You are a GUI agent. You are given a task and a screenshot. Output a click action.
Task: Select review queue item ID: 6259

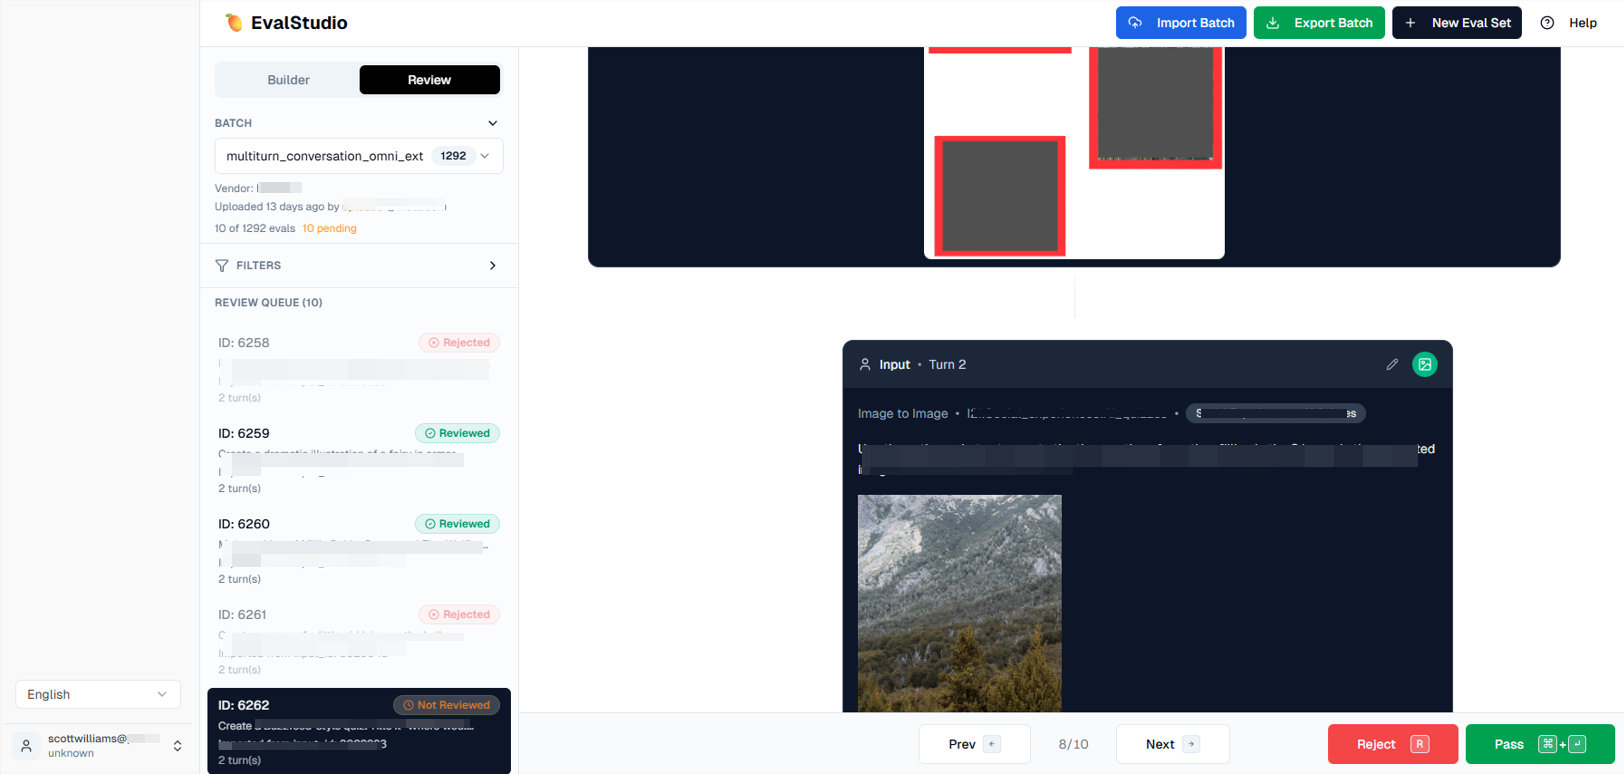(358, 460)
